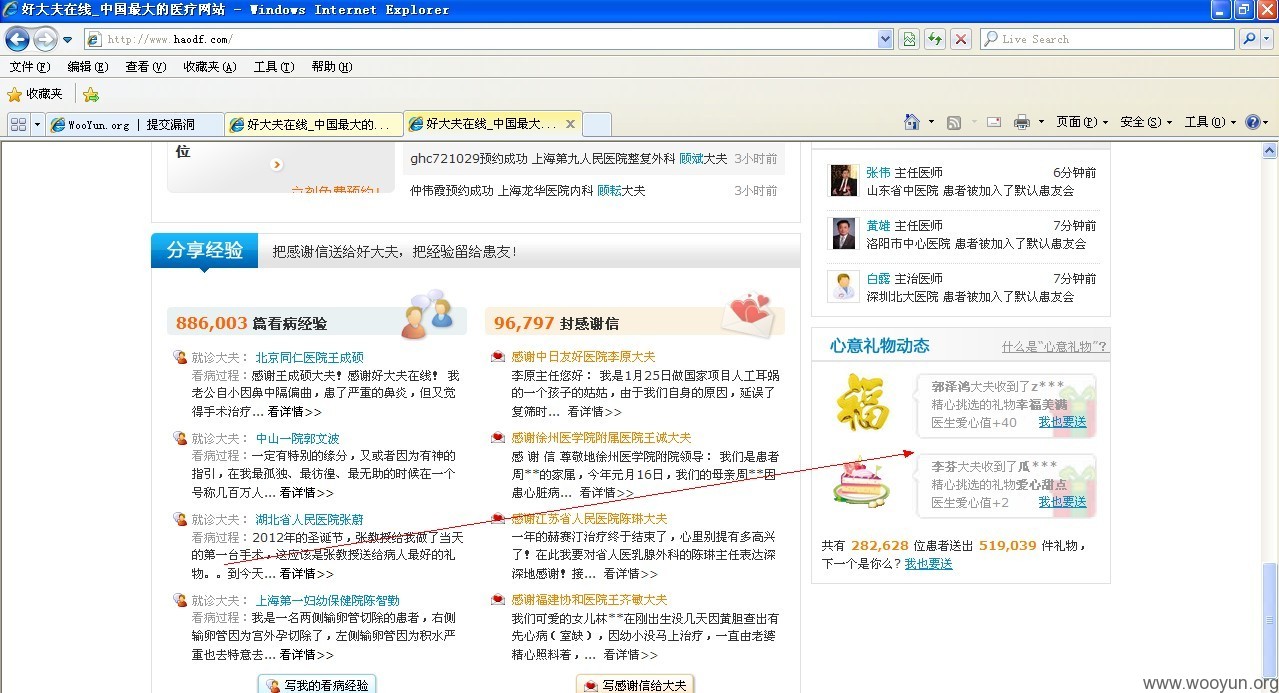Switch to the second 好大夫在线 tab
The image size is (1279, 693).
pos(313,125)
